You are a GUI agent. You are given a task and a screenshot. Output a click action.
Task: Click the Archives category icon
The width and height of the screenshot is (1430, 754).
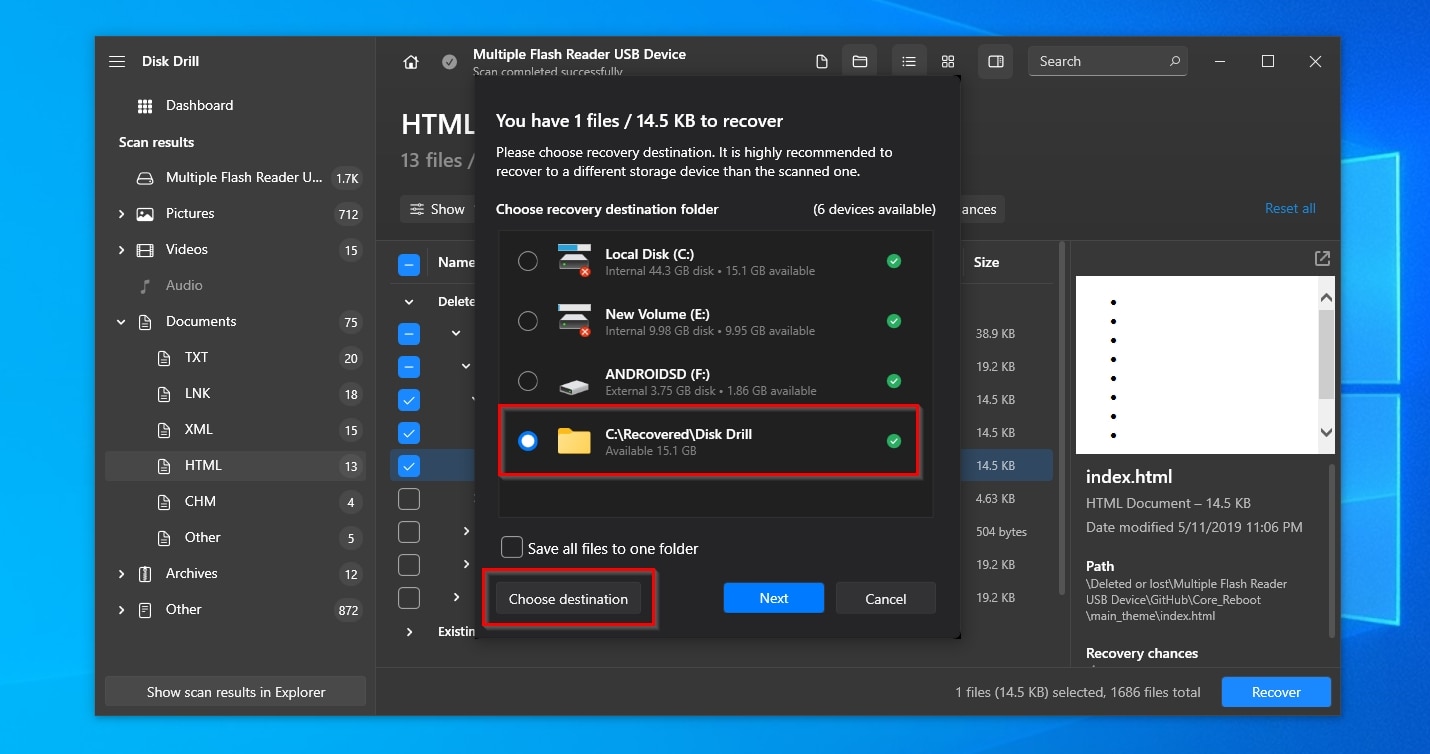point(145,573)
